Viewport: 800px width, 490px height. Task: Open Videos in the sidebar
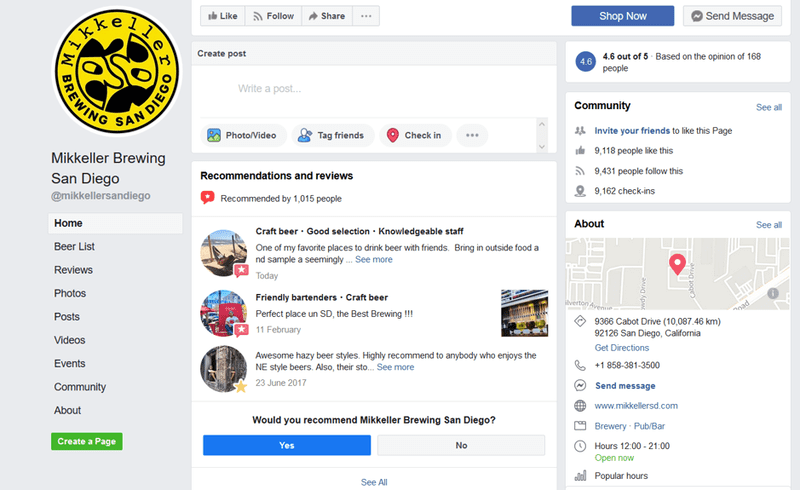tap(69, 340)
